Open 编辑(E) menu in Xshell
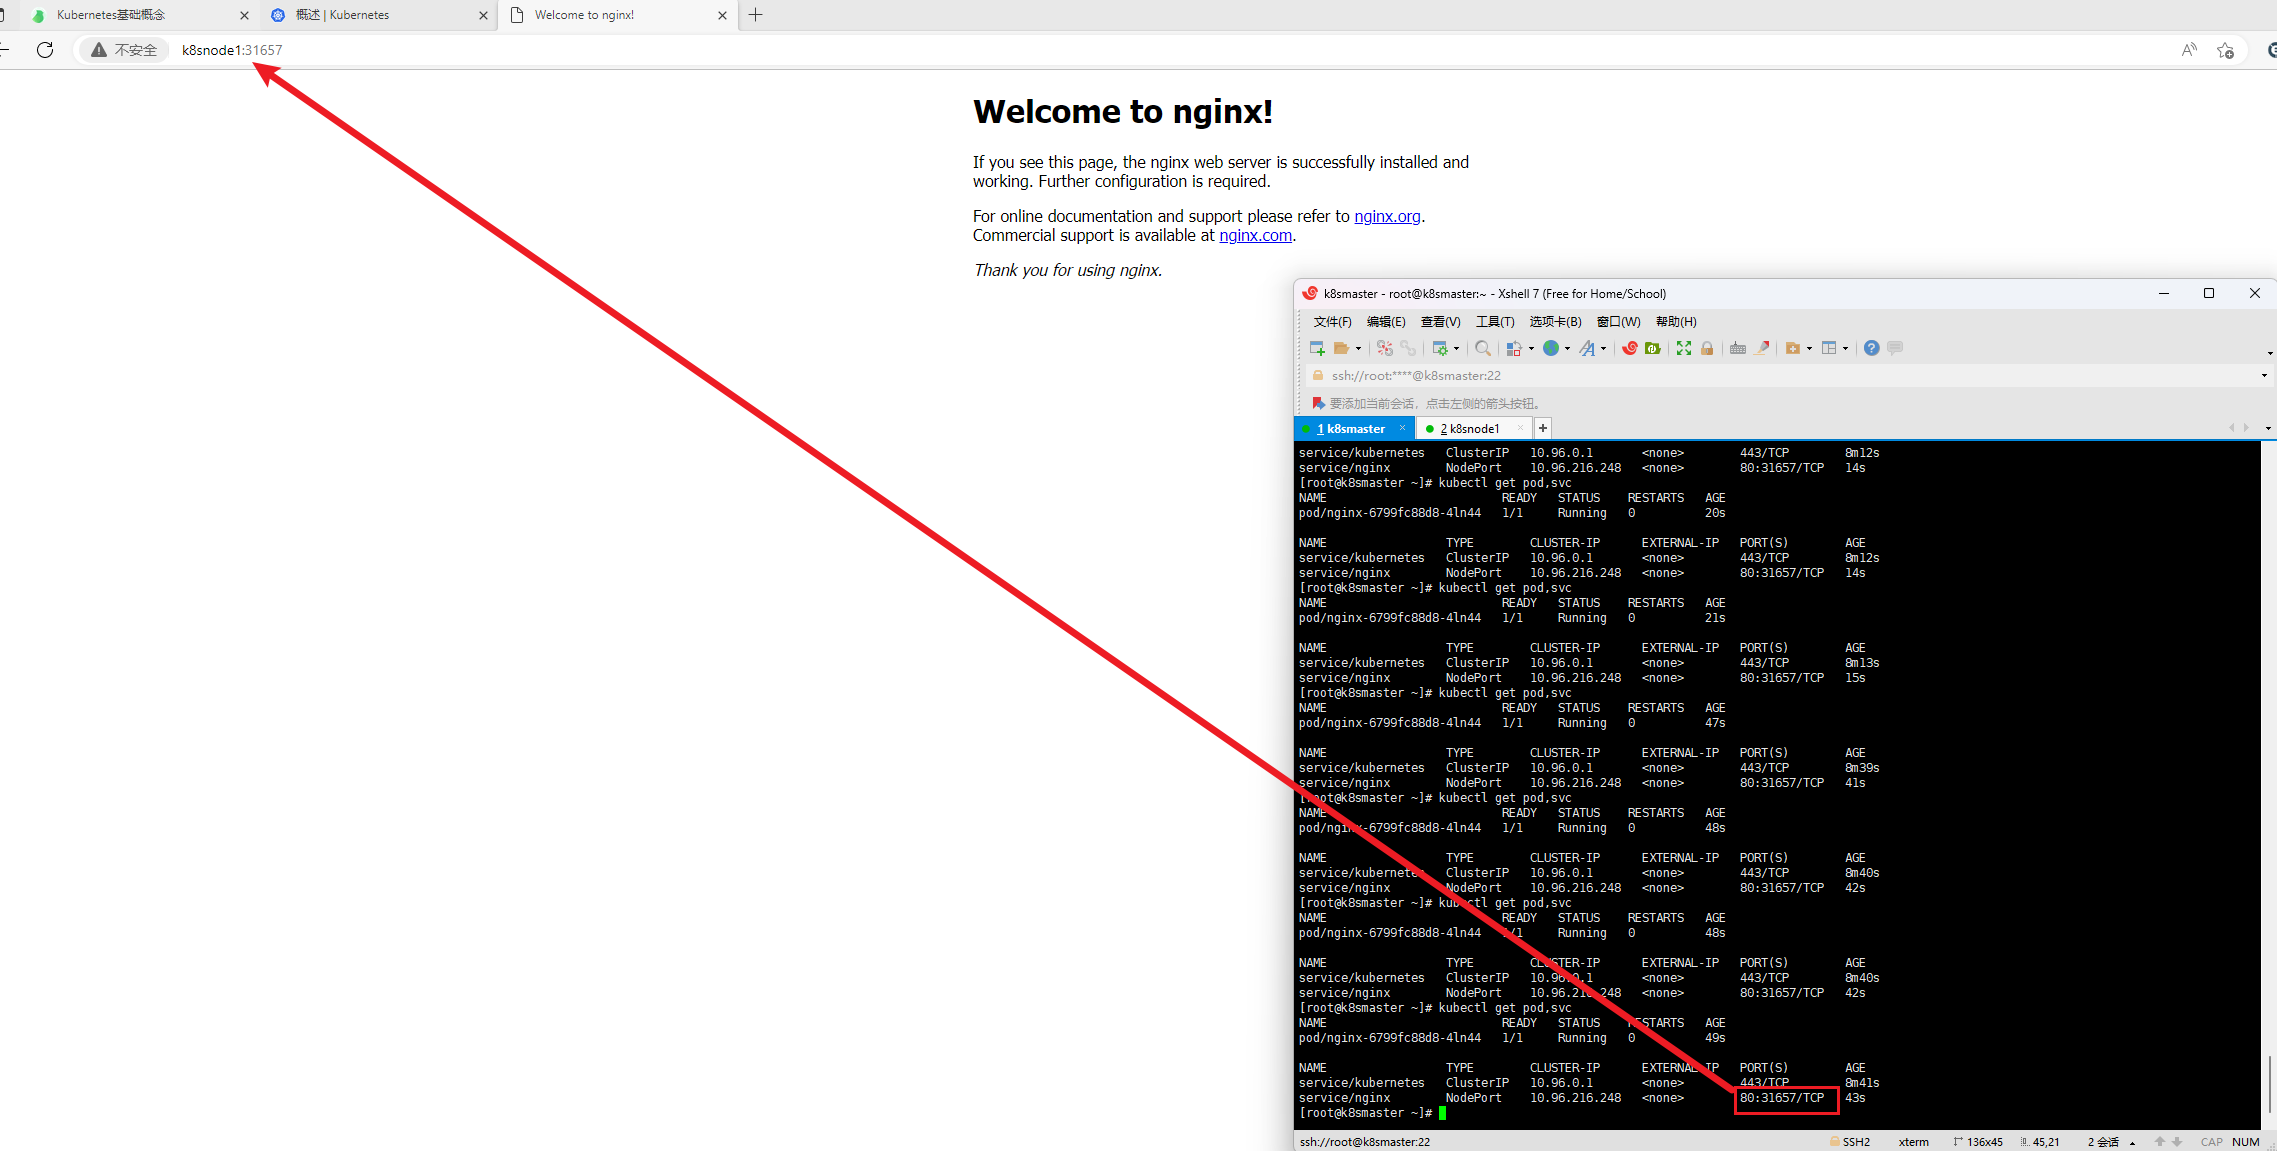2277x1151 pixels. click(1386, 322)
